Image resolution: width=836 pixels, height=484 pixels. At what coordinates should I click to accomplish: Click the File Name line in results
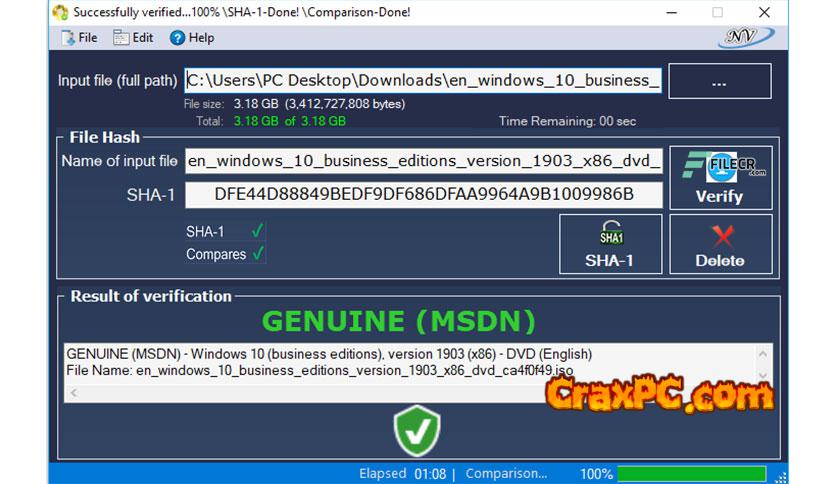click(319, 370)
